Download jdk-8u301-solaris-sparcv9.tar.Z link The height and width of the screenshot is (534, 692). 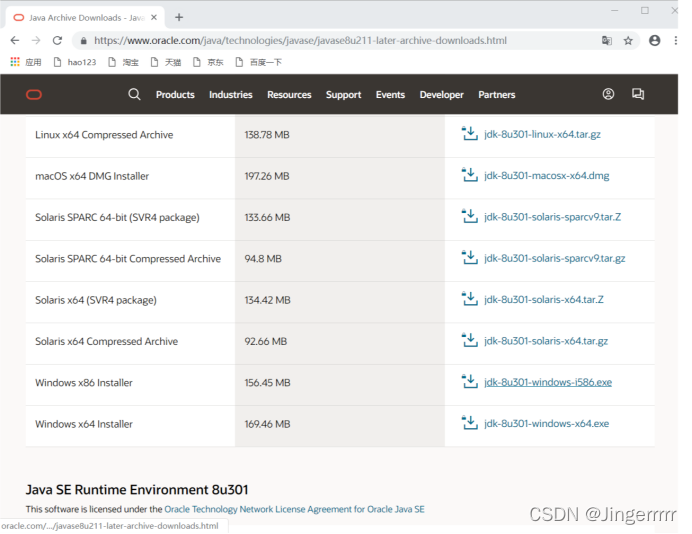[x=553, y=217]
